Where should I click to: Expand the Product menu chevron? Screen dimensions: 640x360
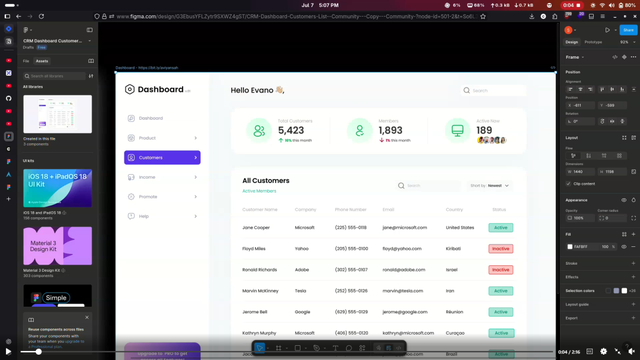pos(196,138)
